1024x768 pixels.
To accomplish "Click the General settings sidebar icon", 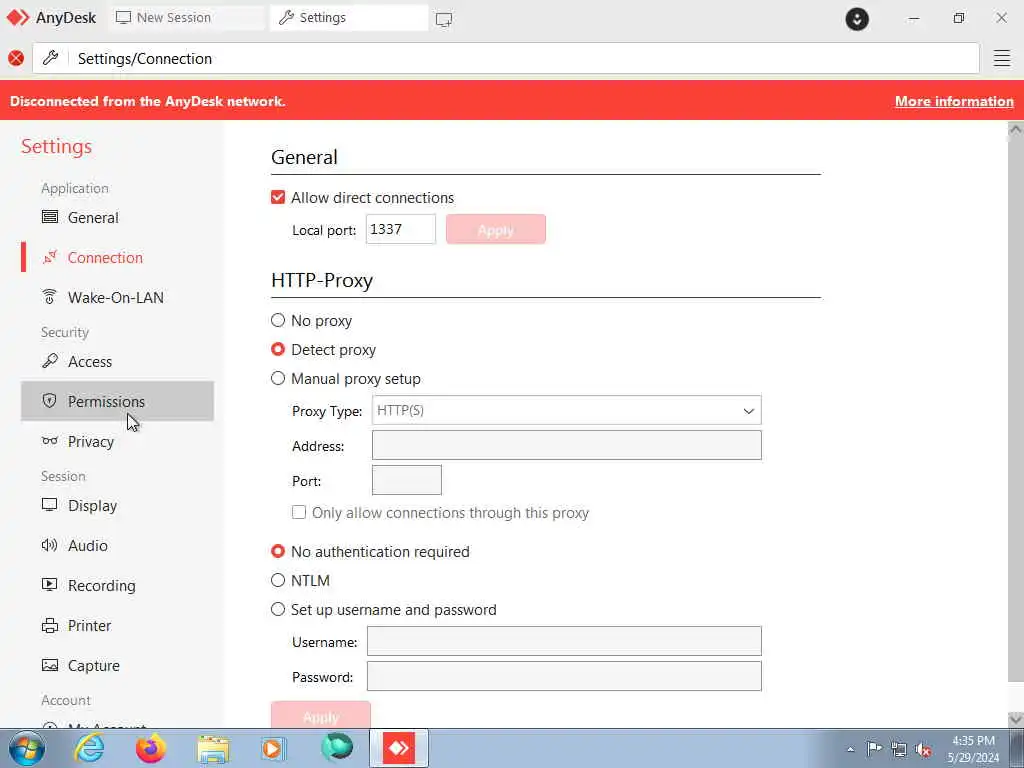I will (x=50, y=217).
